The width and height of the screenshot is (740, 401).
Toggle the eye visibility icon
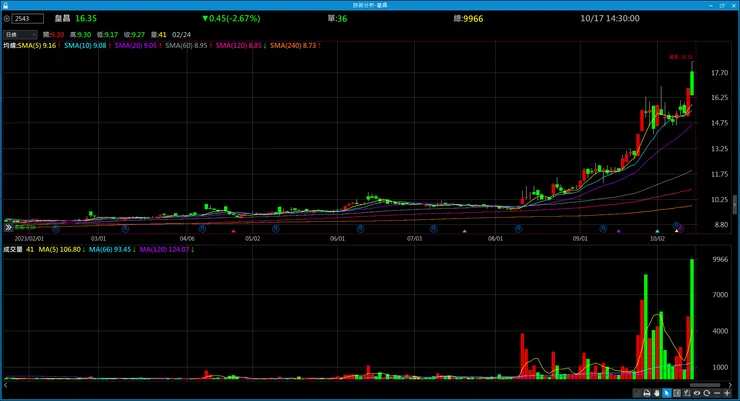(x=697, y=393)
